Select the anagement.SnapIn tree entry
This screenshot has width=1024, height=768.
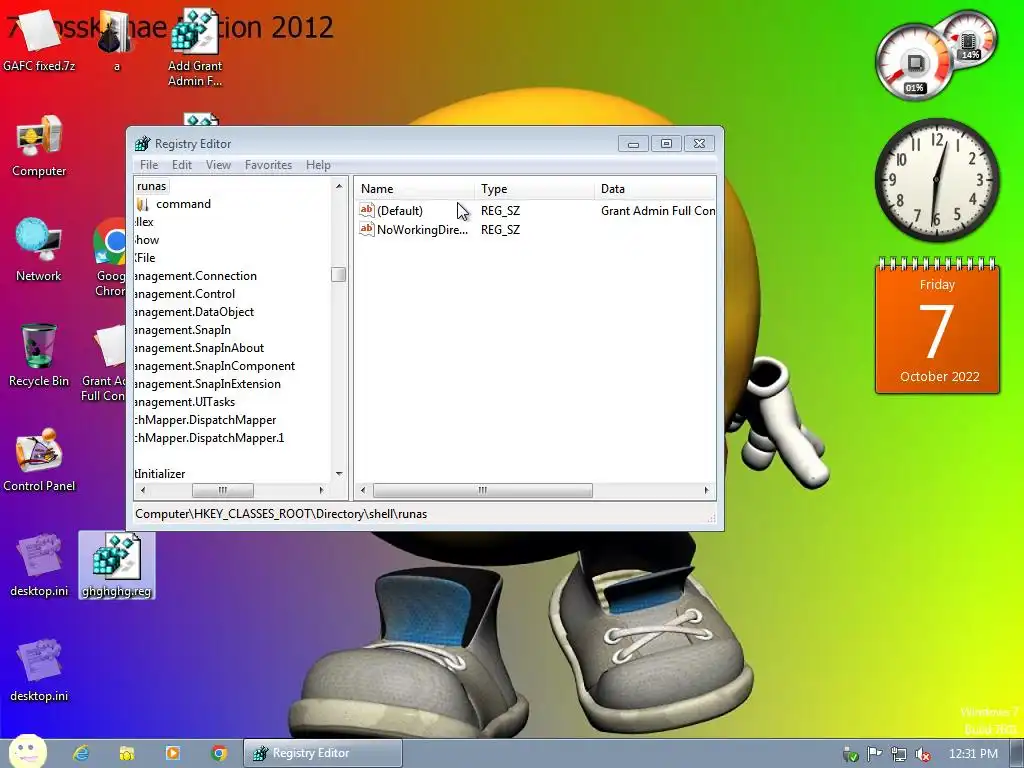click(x=182, y=330)
